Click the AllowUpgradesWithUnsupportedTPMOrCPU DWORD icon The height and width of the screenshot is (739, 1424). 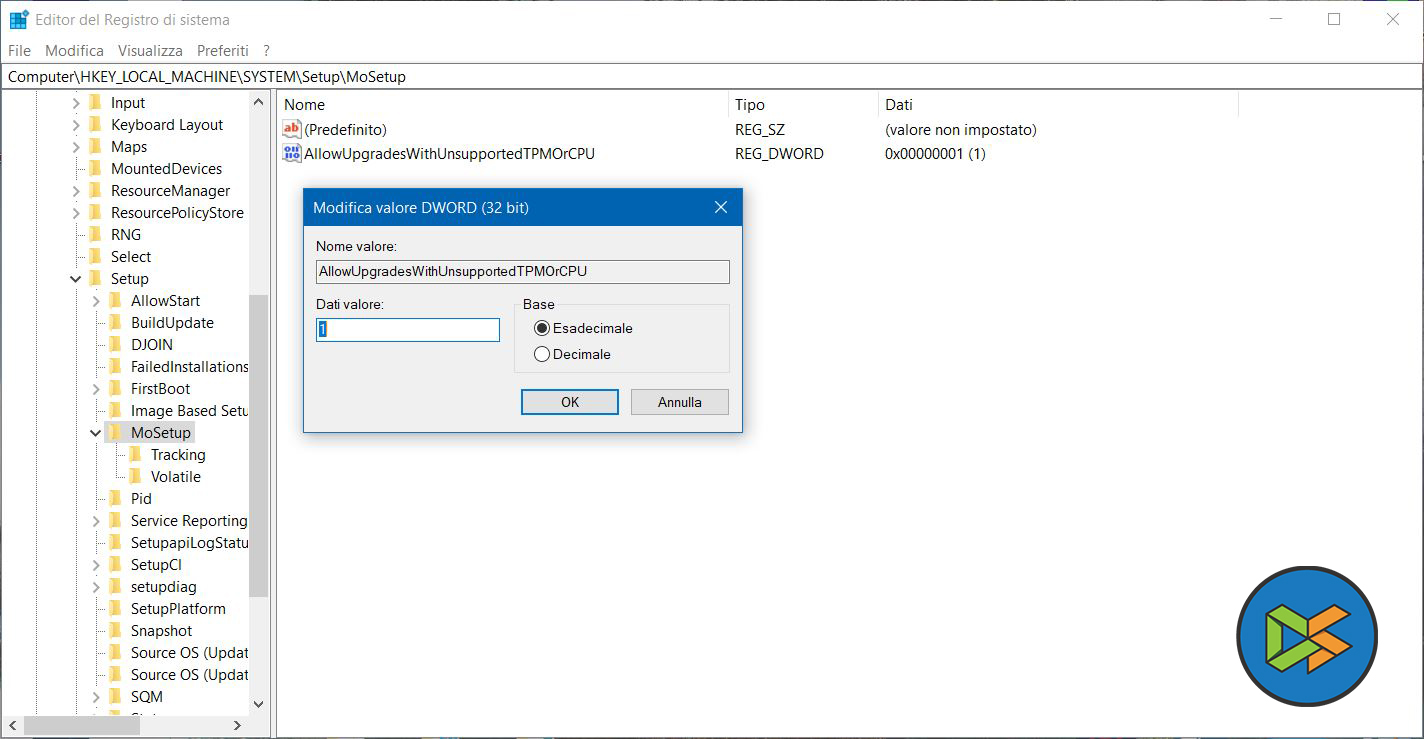[x=292, y=153]
